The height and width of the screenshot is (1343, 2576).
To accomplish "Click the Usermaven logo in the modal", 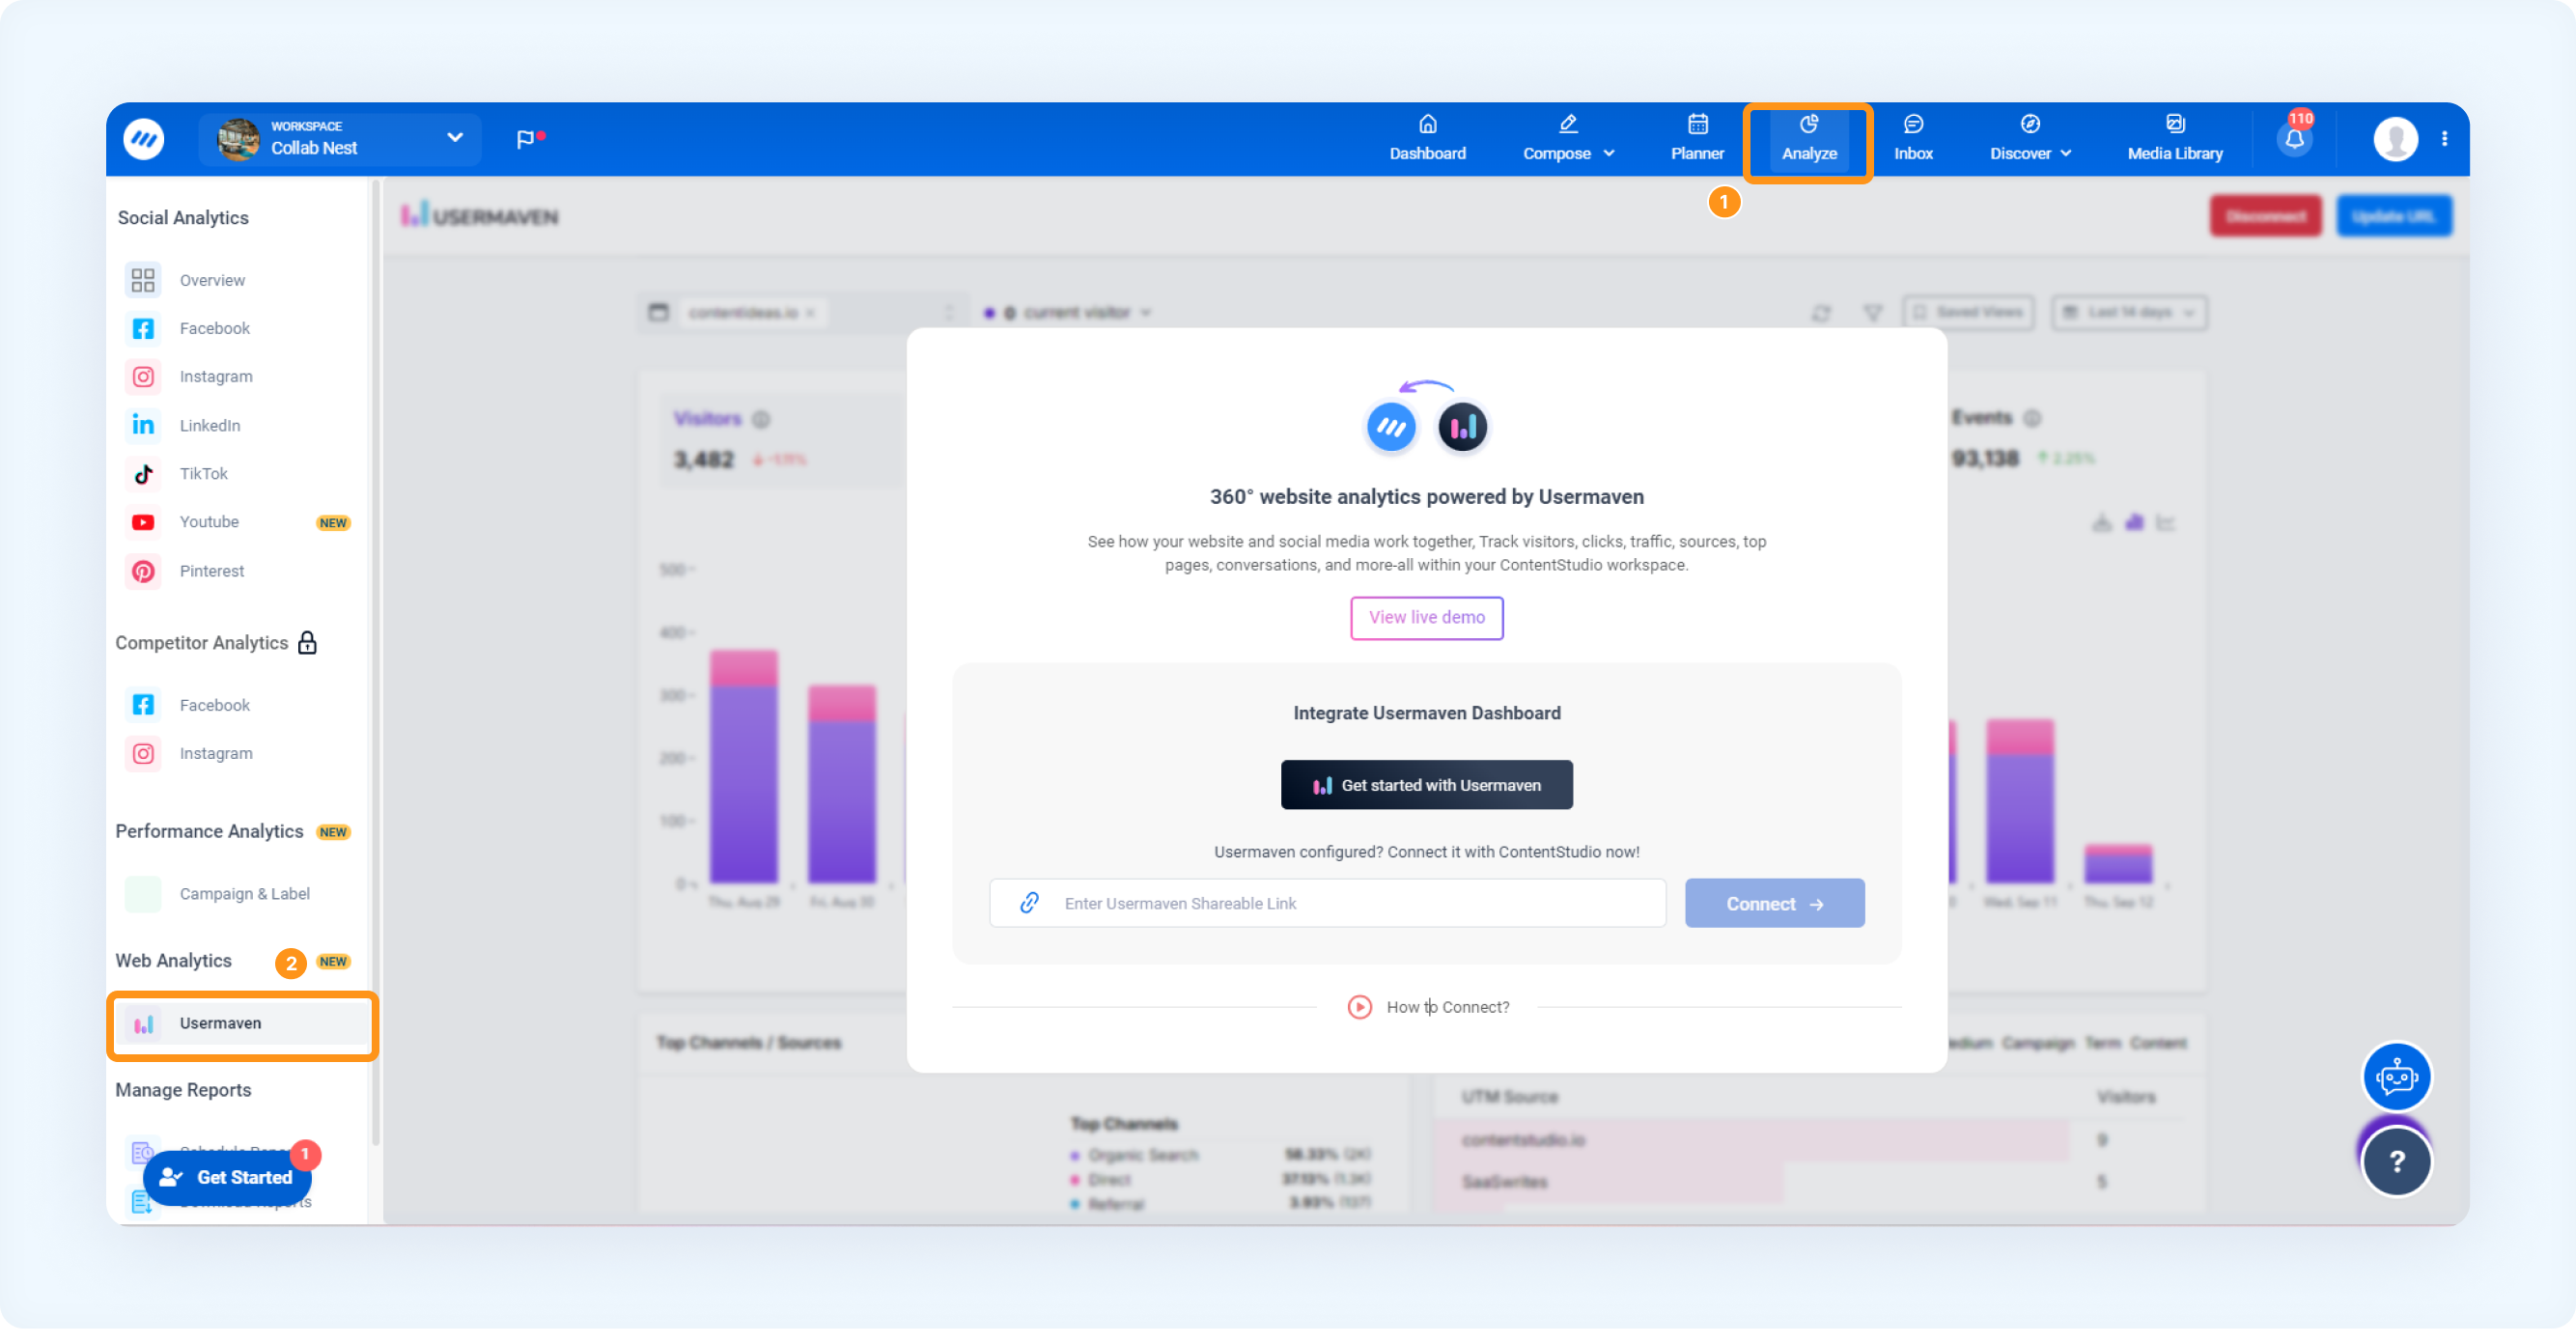I will (x=1462, y=427).
